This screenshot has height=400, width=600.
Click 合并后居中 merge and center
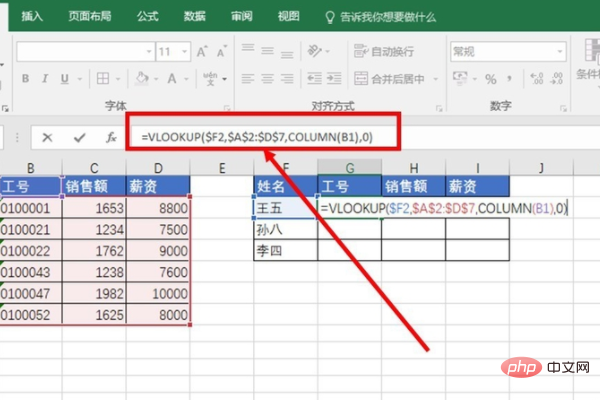[389, 79]
